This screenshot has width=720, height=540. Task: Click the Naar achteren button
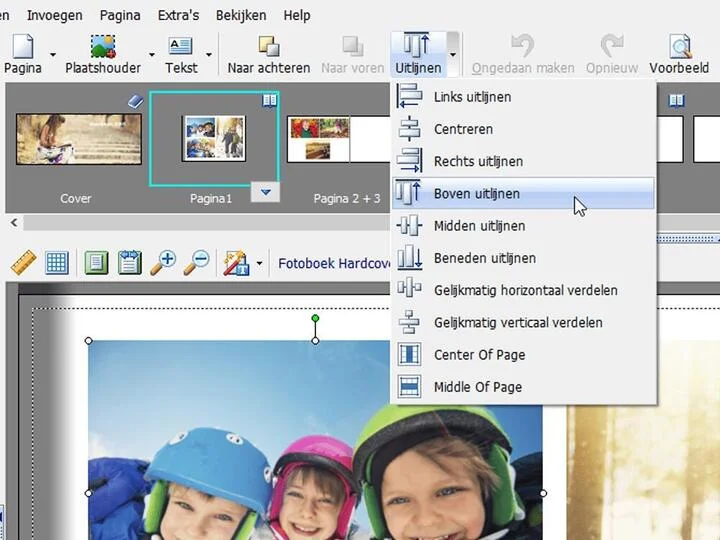point(267,54)
